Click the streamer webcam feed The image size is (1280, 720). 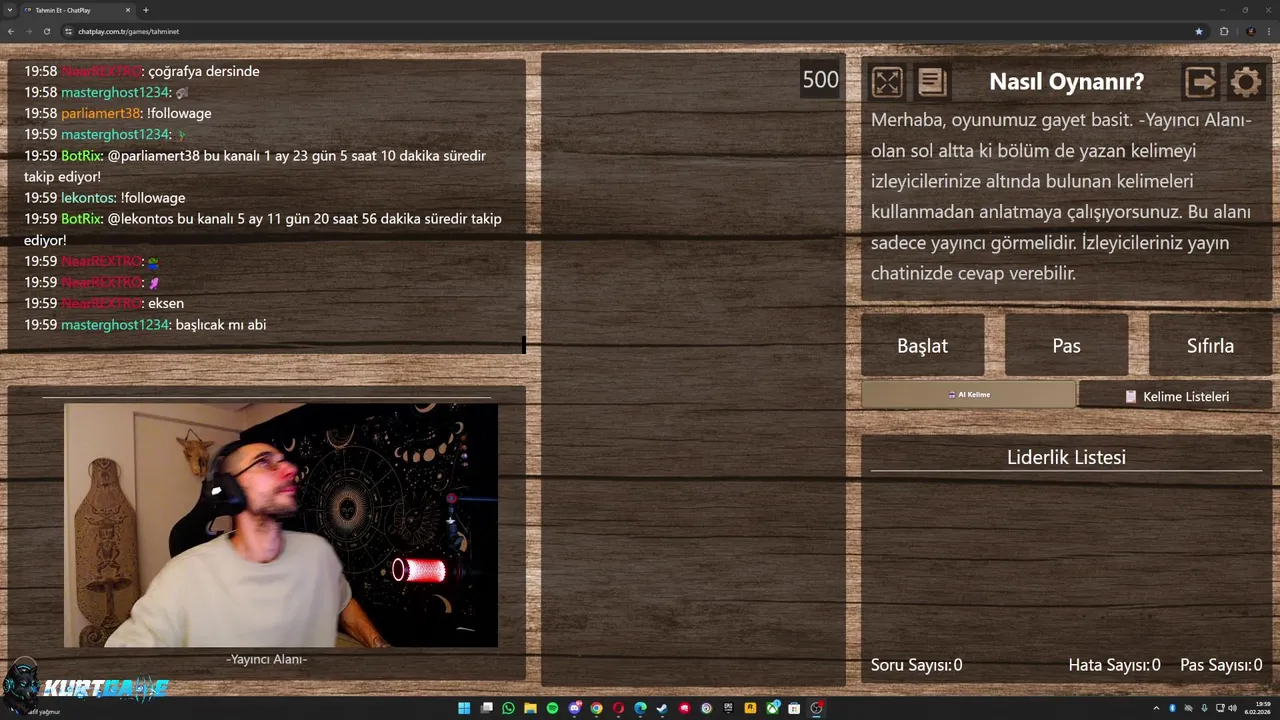[280, 525]
